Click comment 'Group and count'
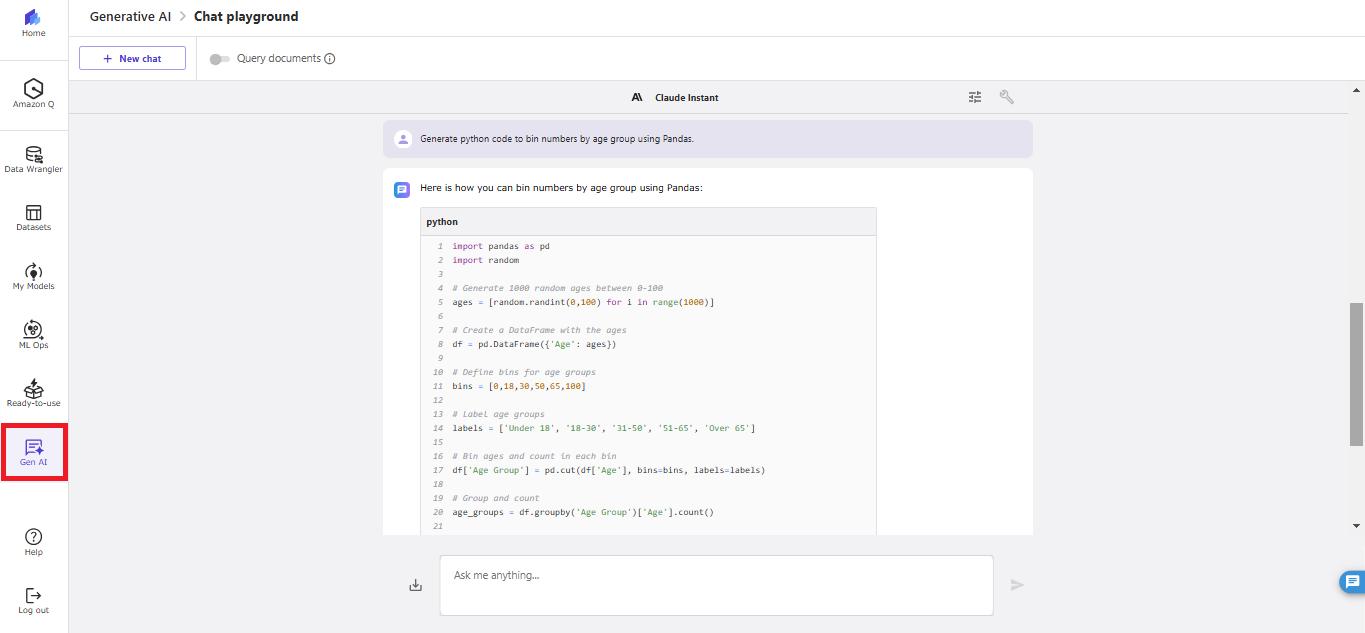Screen dimensions: 1365x633 496,498
